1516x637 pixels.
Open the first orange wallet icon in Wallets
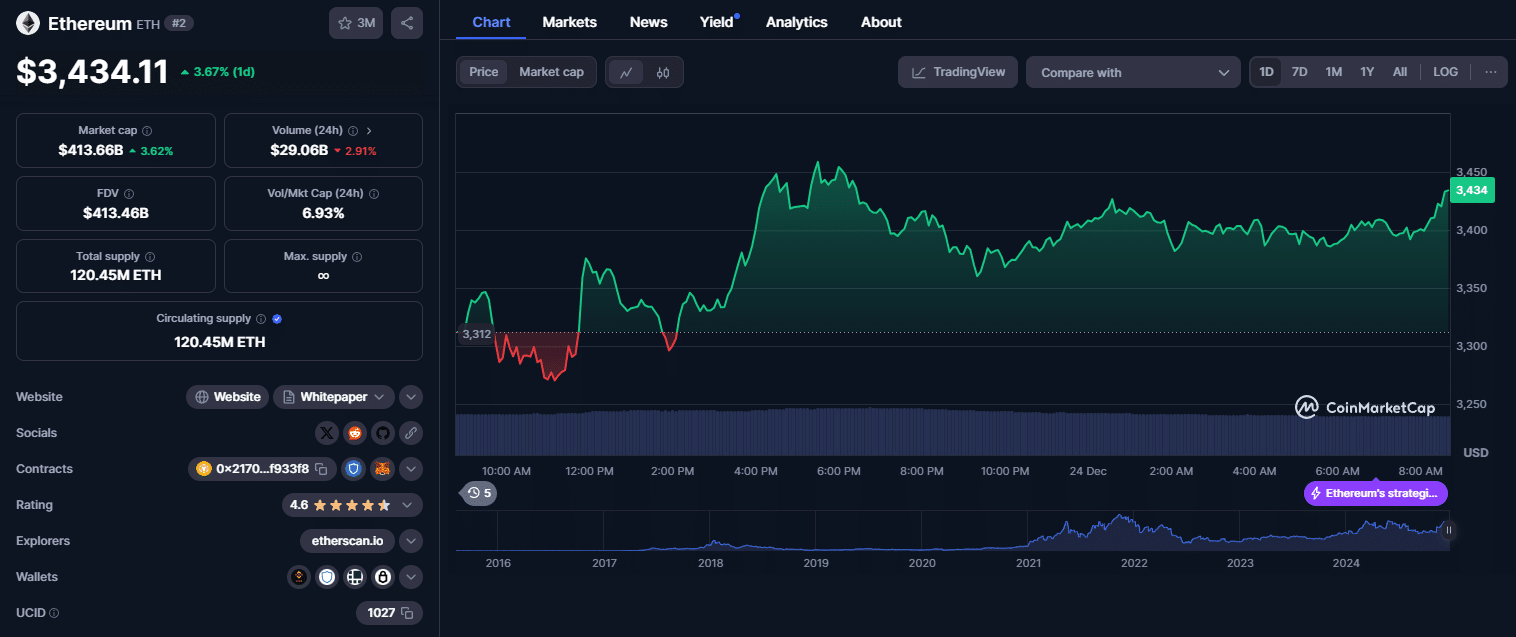[x=299, y=577]
